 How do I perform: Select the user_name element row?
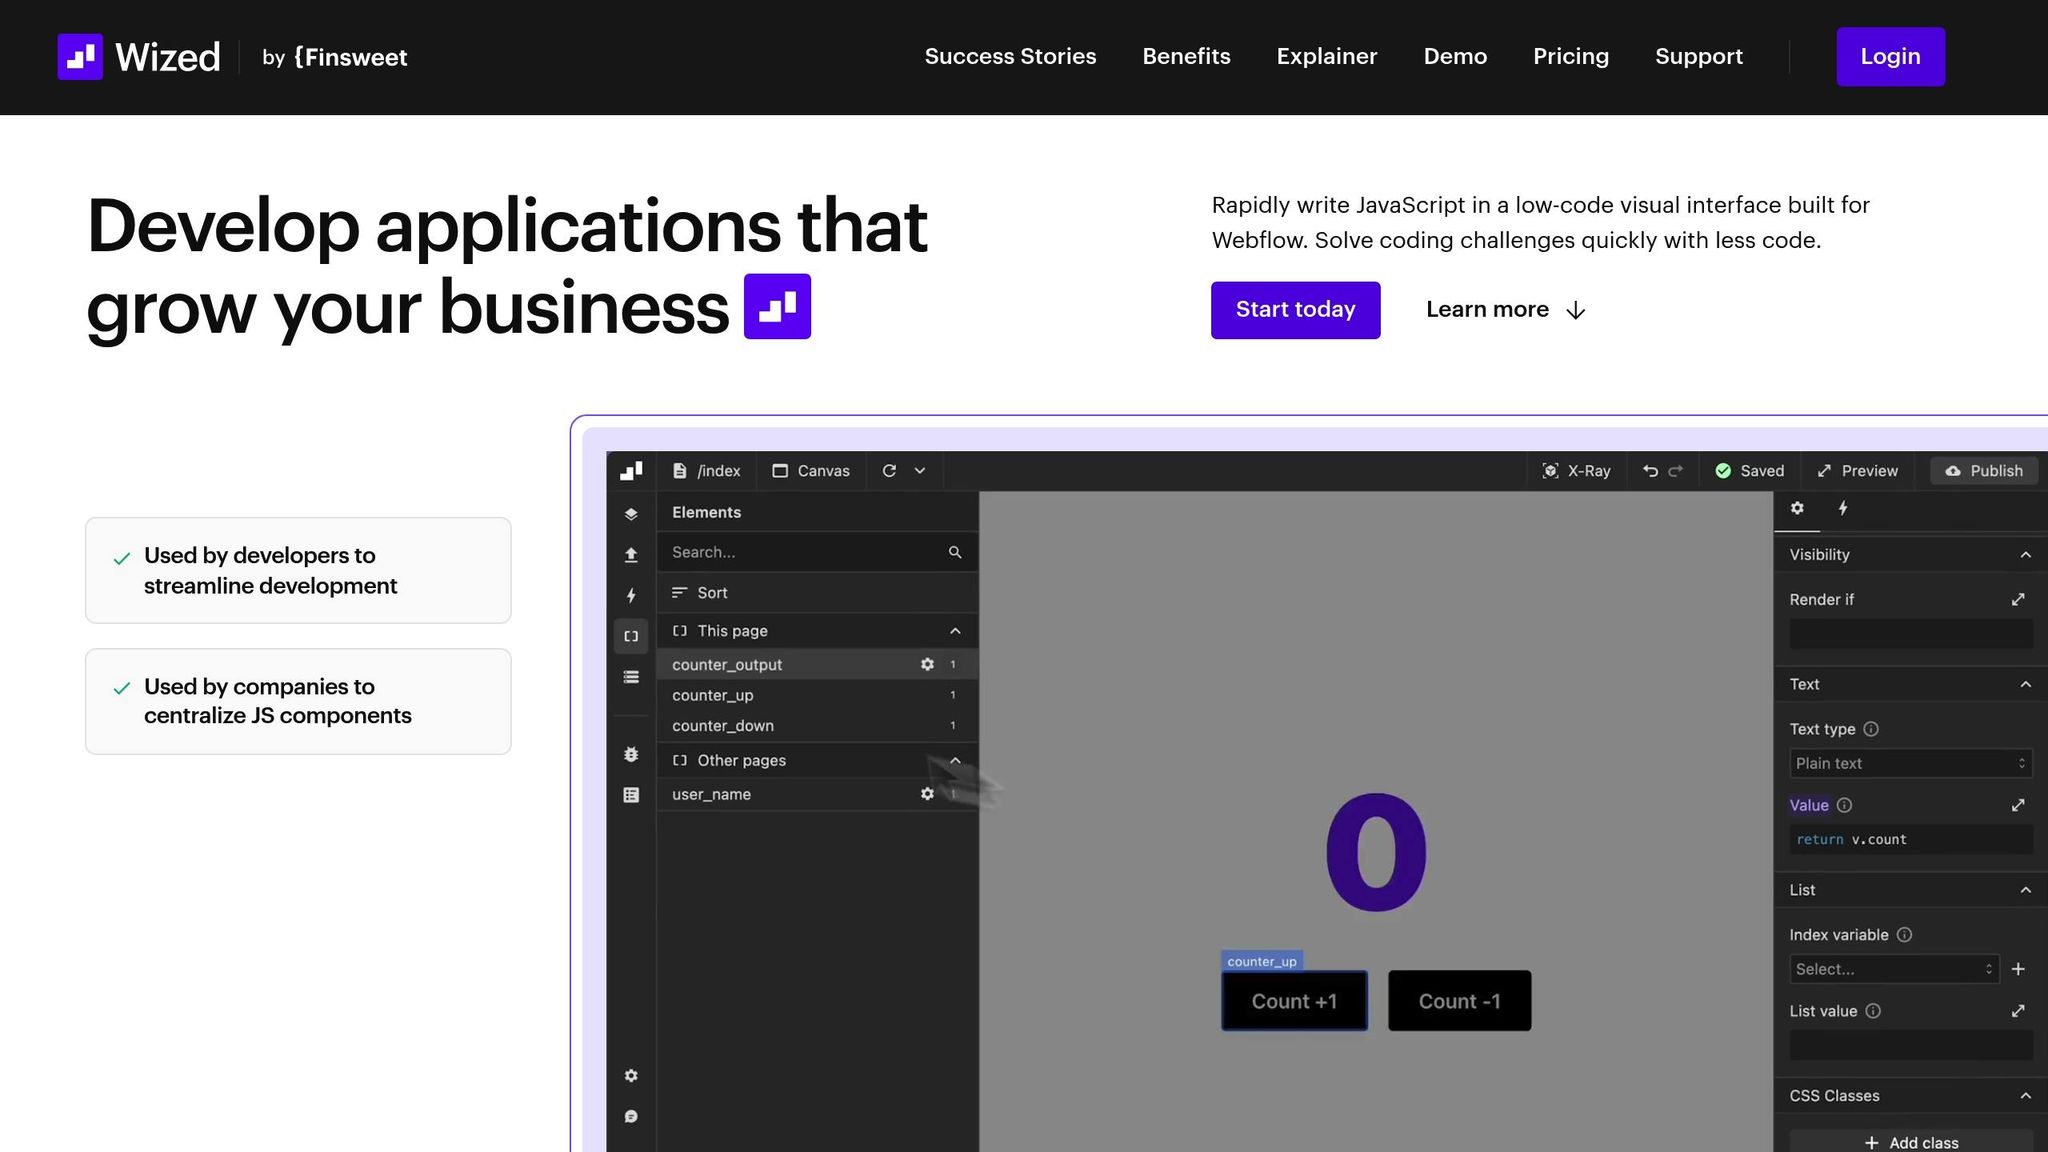point(817,794)
